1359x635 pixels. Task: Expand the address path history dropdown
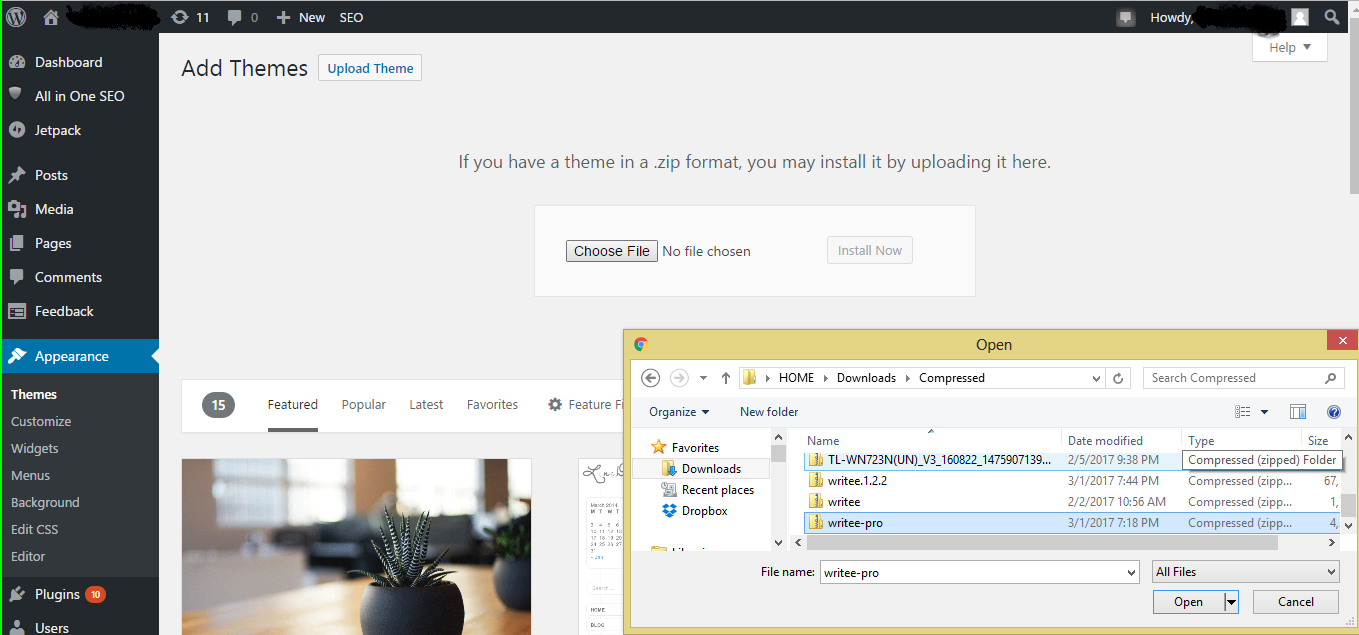click(1098, 378)
